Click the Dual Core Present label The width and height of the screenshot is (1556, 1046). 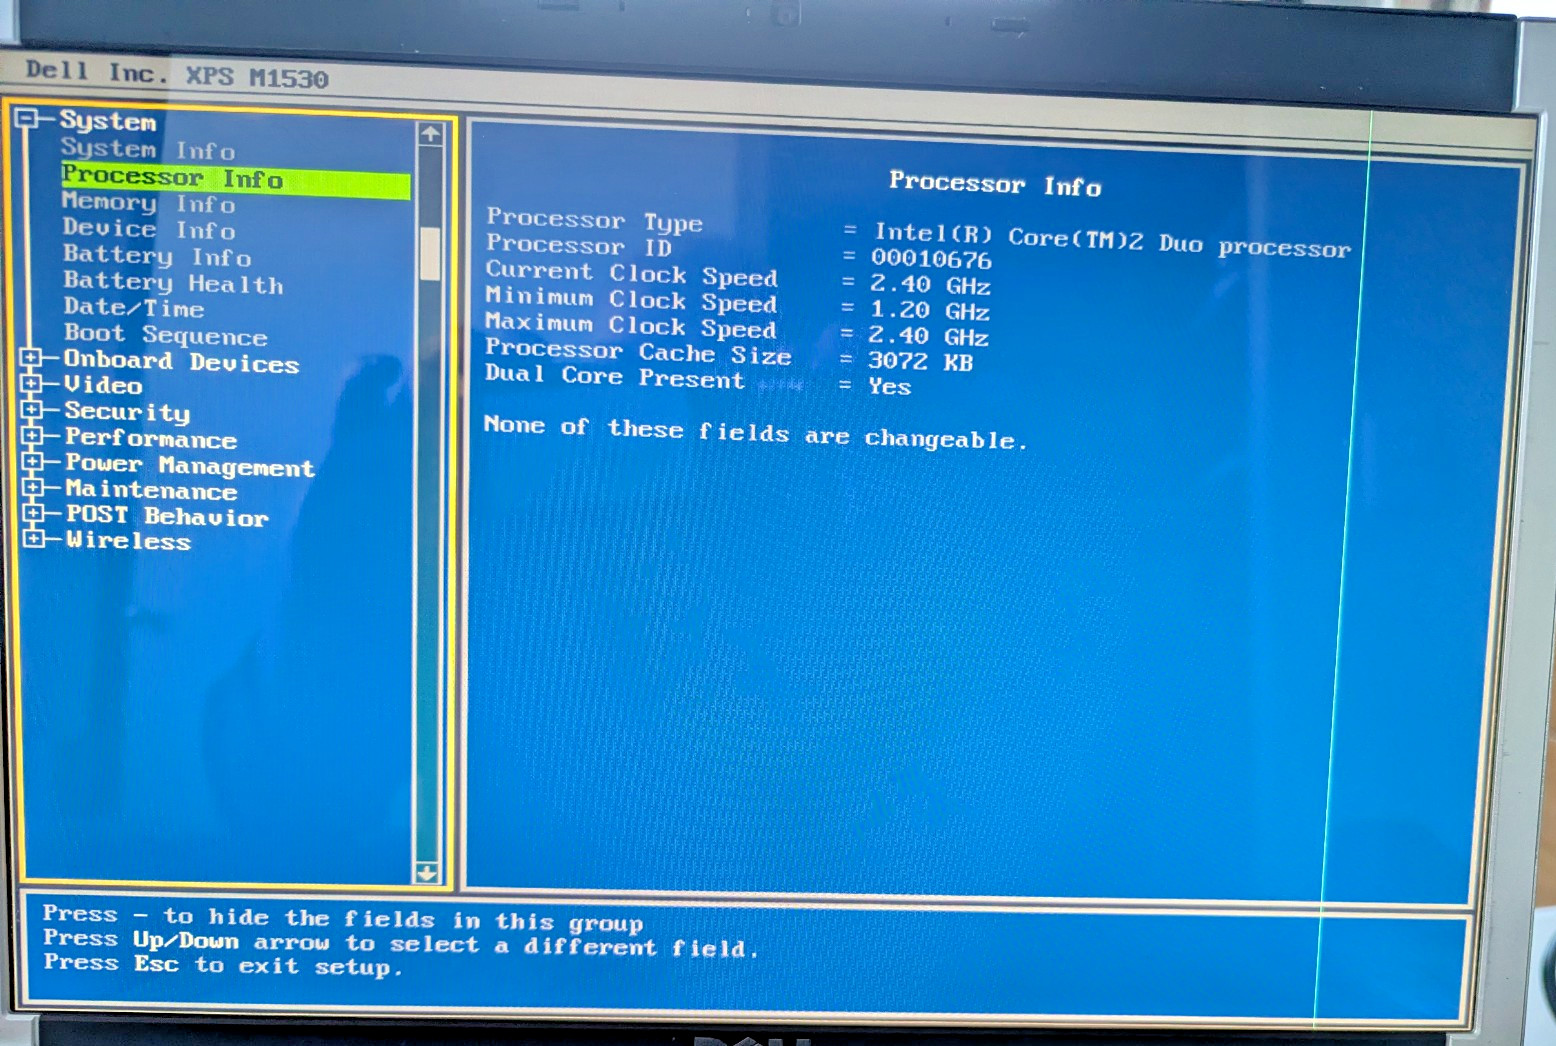pos(615,377)
